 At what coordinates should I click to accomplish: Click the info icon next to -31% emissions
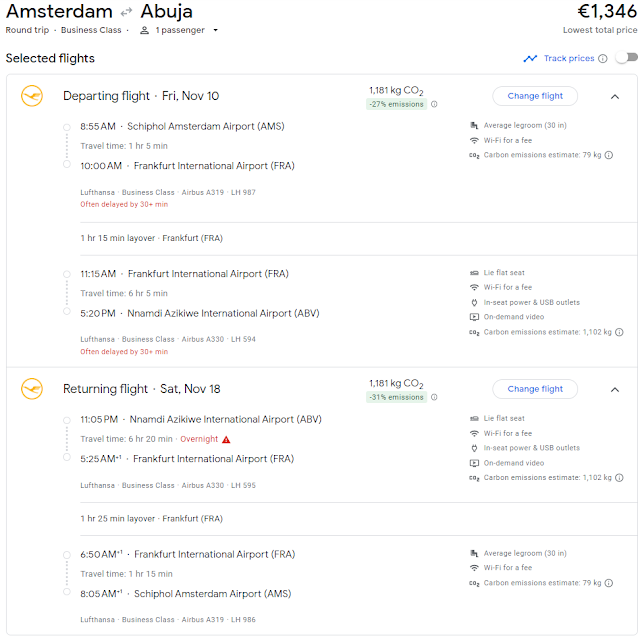[434, 397]
